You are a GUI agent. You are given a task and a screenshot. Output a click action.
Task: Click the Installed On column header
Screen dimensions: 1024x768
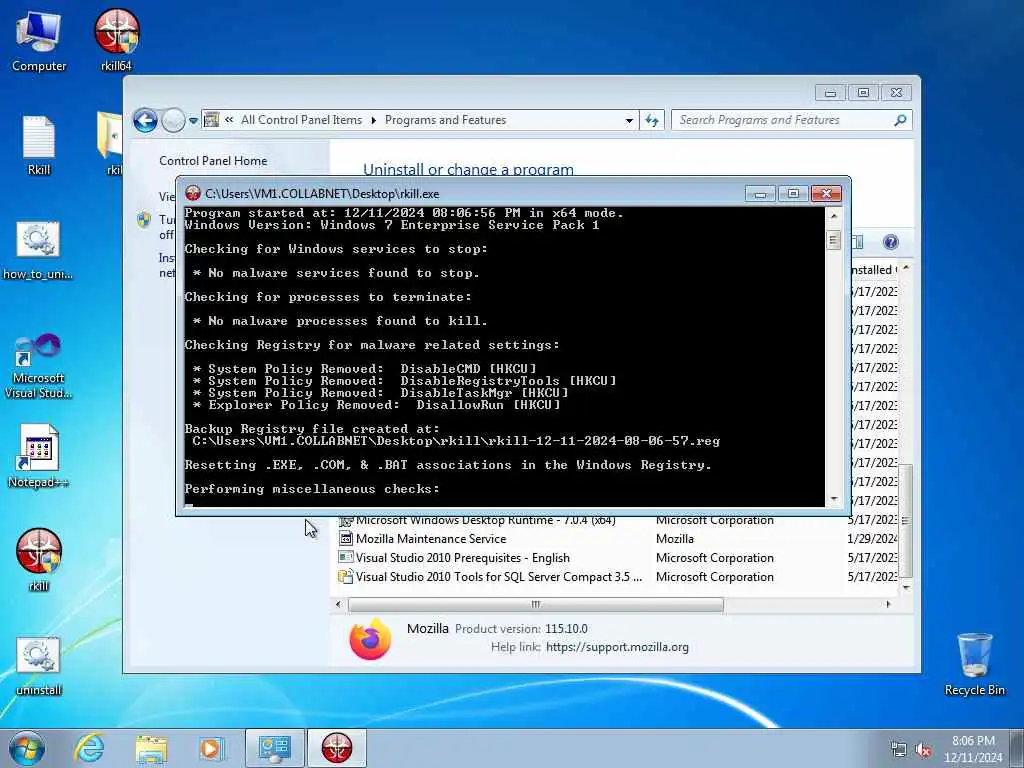pyautogui.click(x=873, y=270)
